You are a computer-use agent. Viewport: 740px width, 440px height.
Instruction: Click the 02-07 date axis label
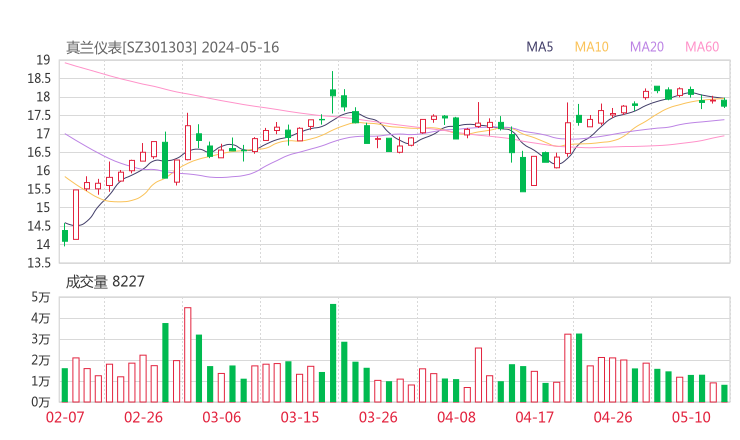(x=65, y=417)
